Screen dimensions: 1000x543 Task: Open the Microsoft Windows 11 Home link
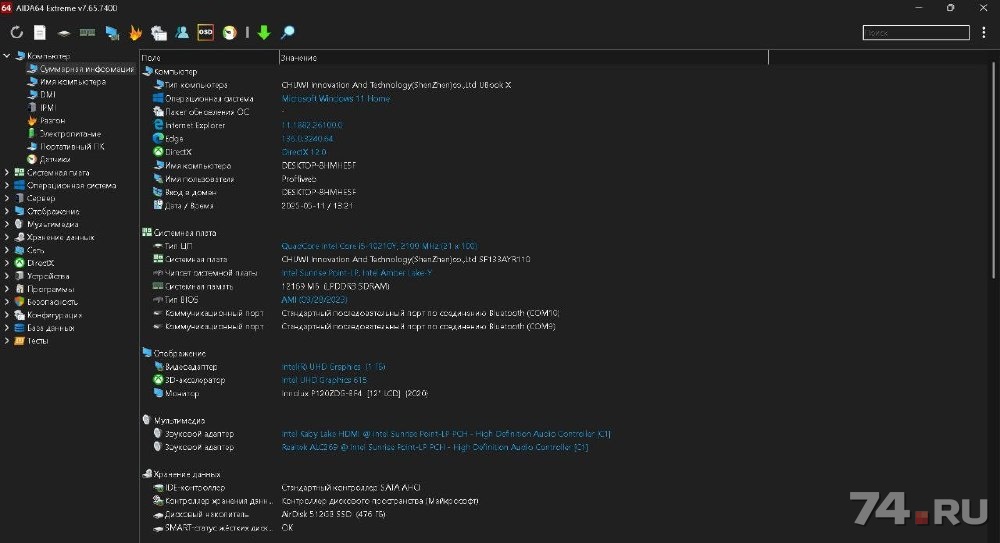pos(335,98)
